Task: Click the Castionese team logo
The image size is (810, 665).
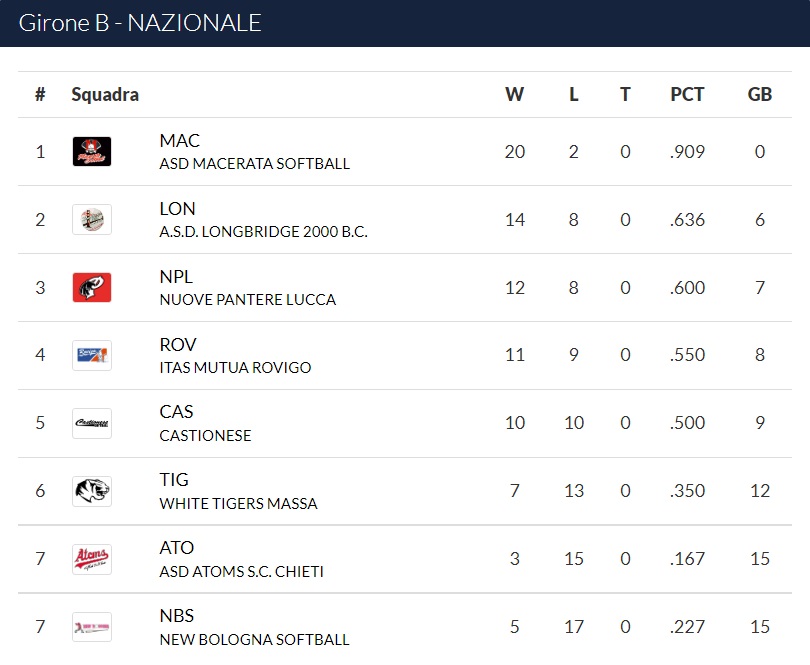Action: pyautogui.click(x=92, y=423)
